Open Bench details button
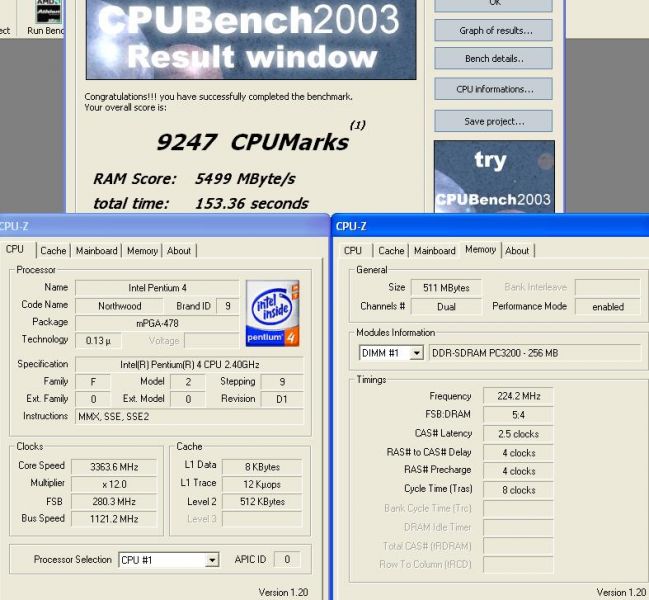 coord(493,58)
